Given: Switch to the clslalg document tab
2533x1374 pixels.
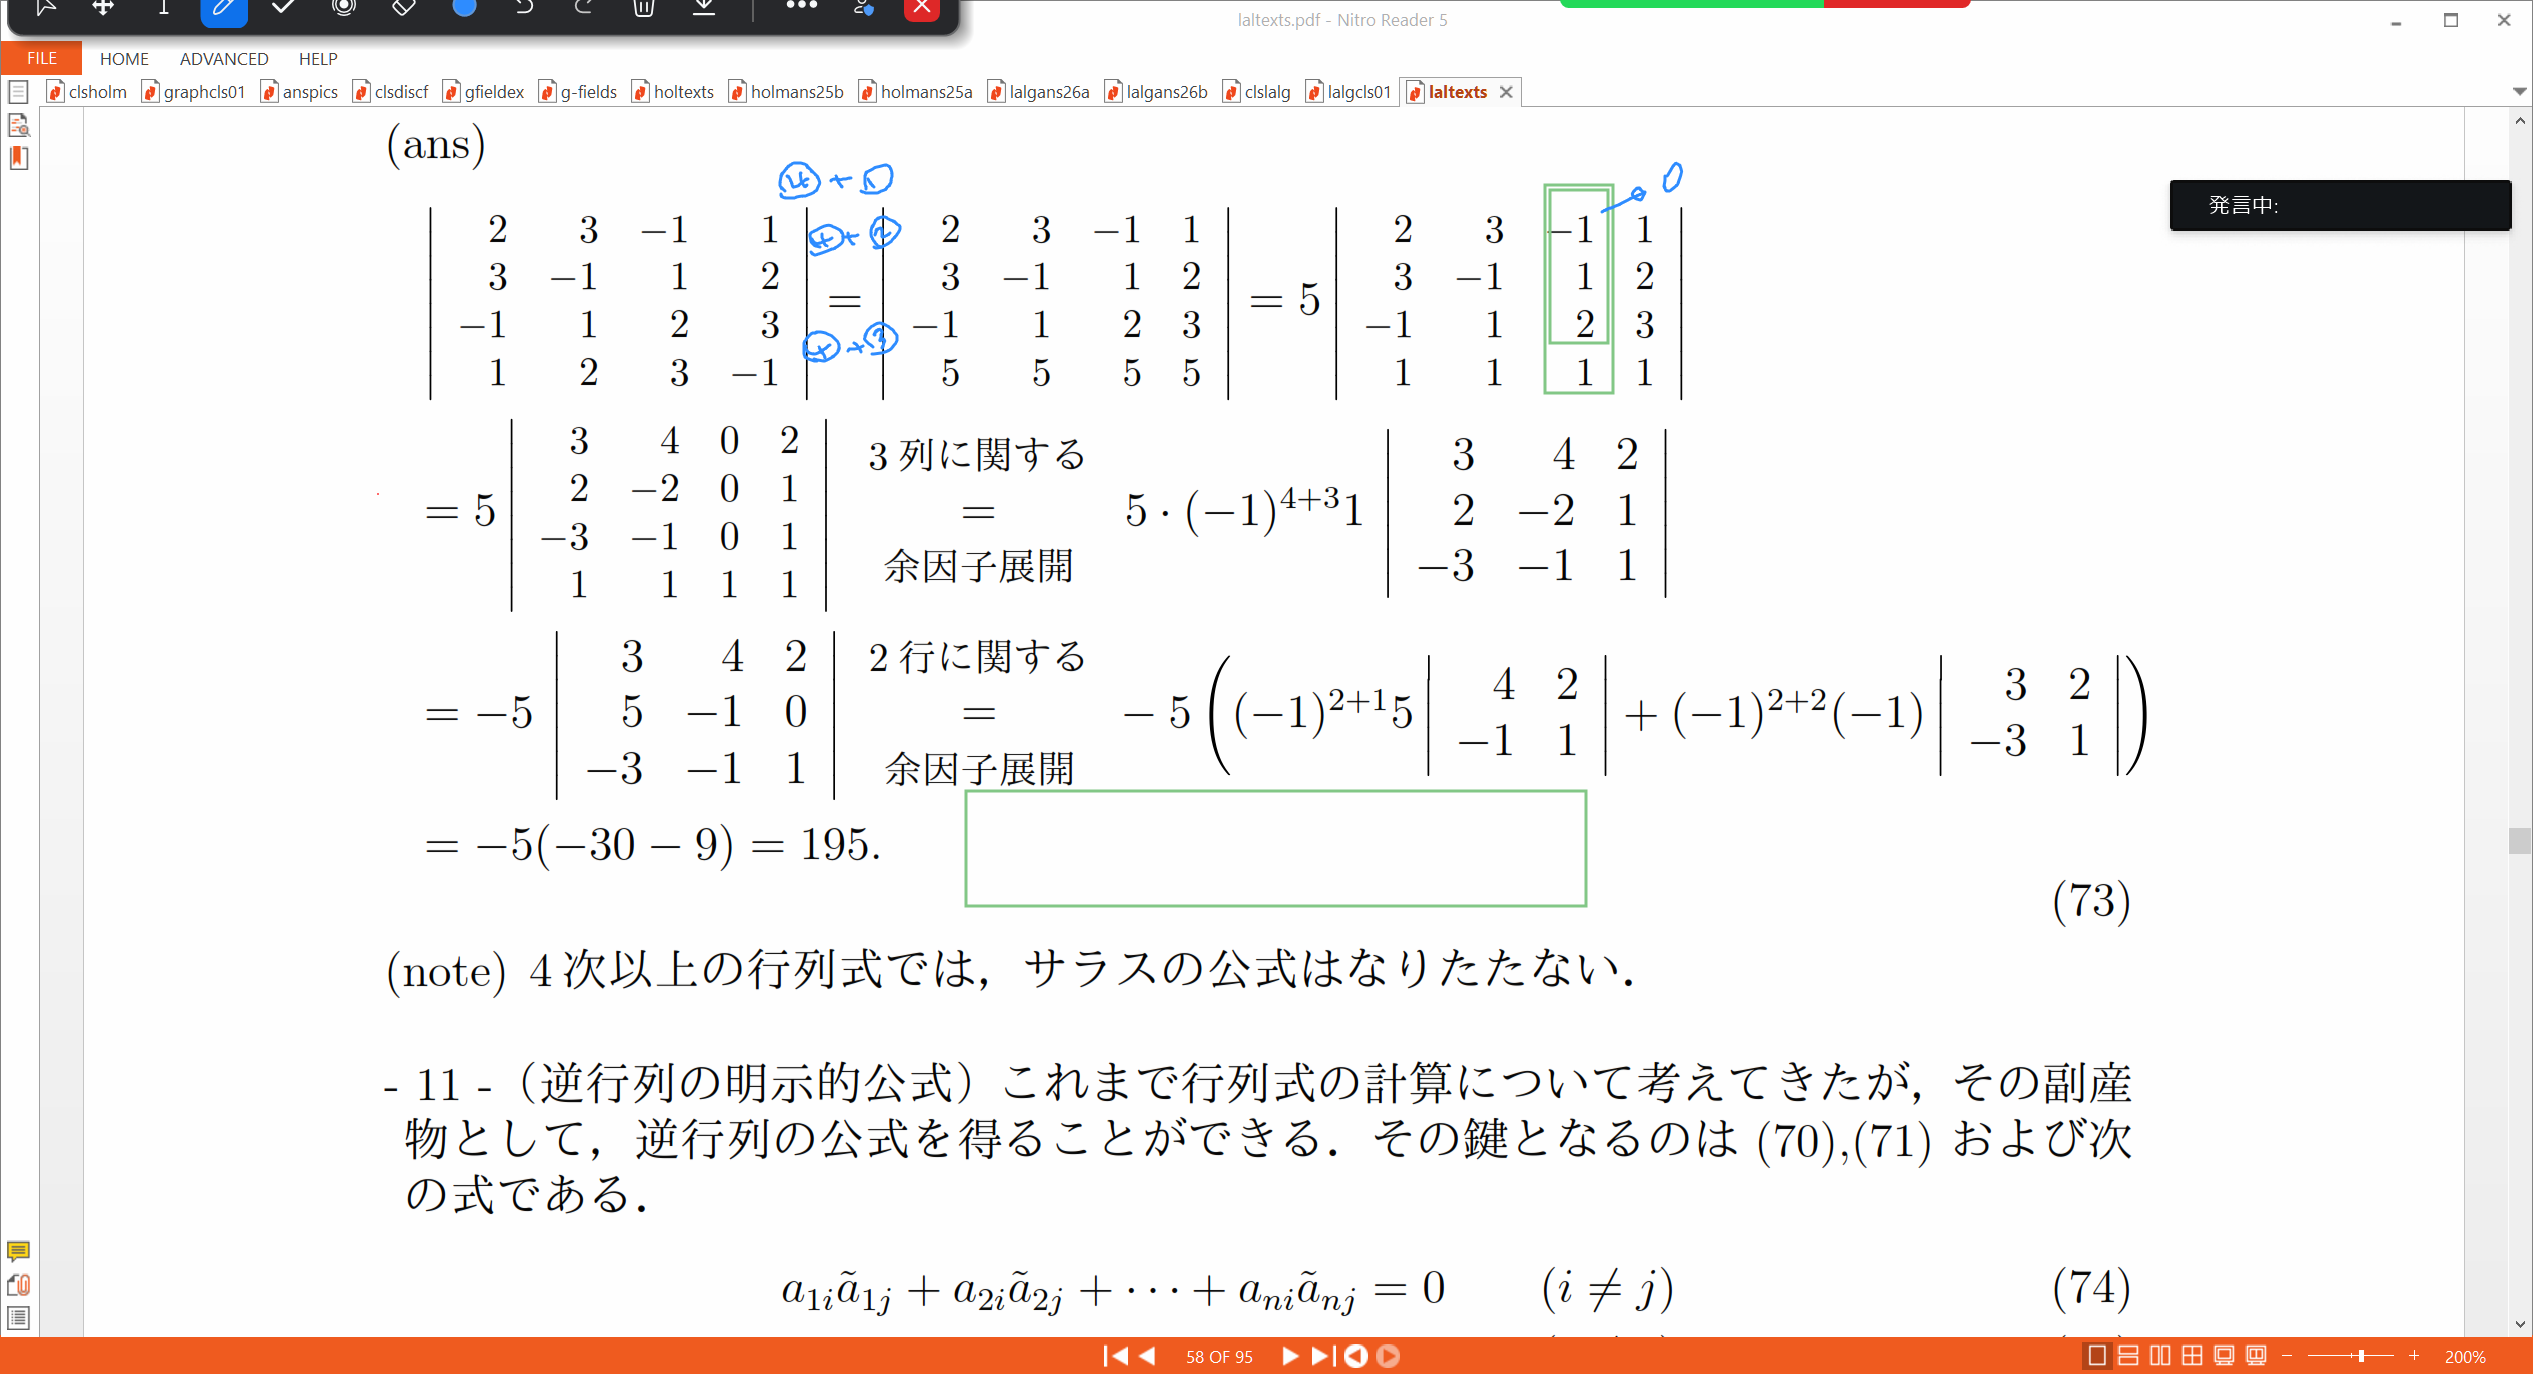Looking at the screenshot, I should pos(1258,92).
